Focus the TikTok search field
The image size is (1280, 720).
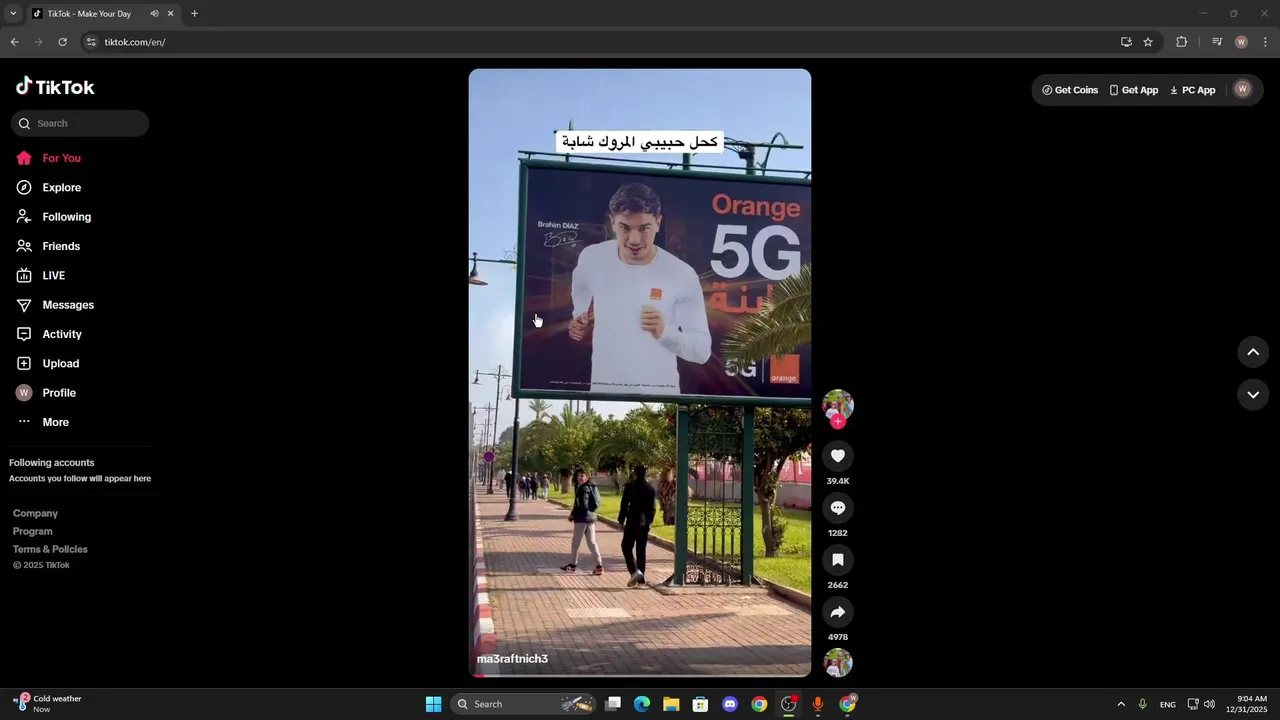80,123
